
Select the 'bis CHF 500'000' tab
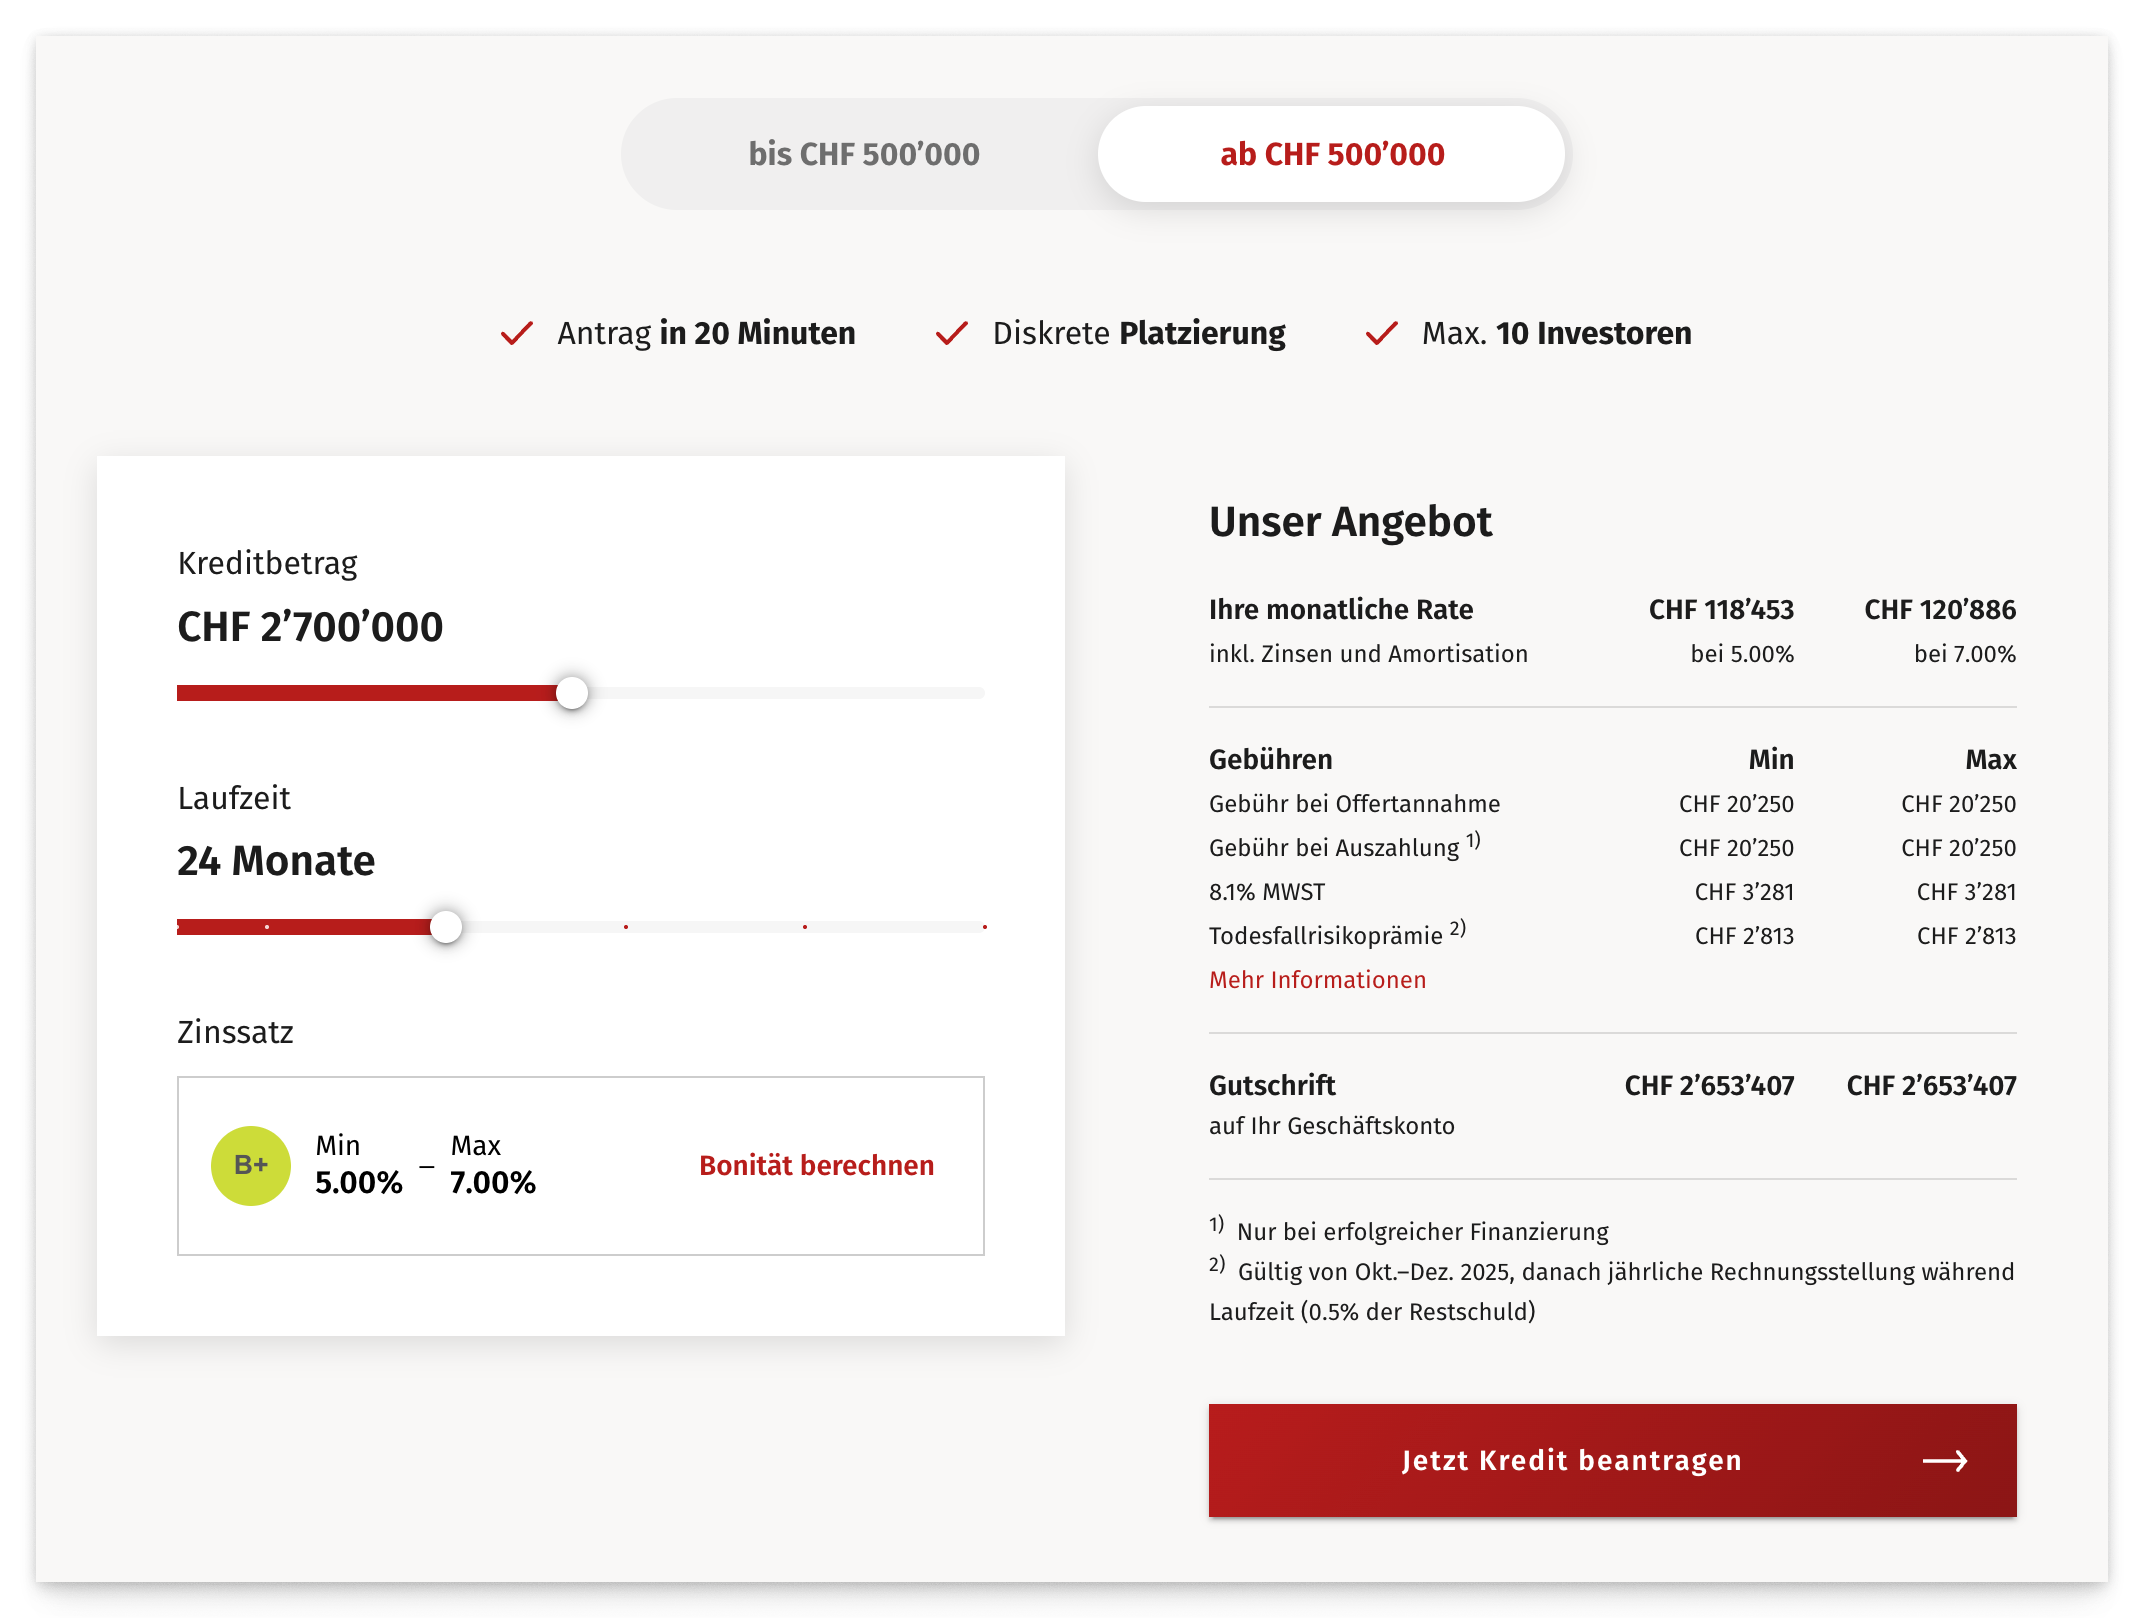[863, 154]
